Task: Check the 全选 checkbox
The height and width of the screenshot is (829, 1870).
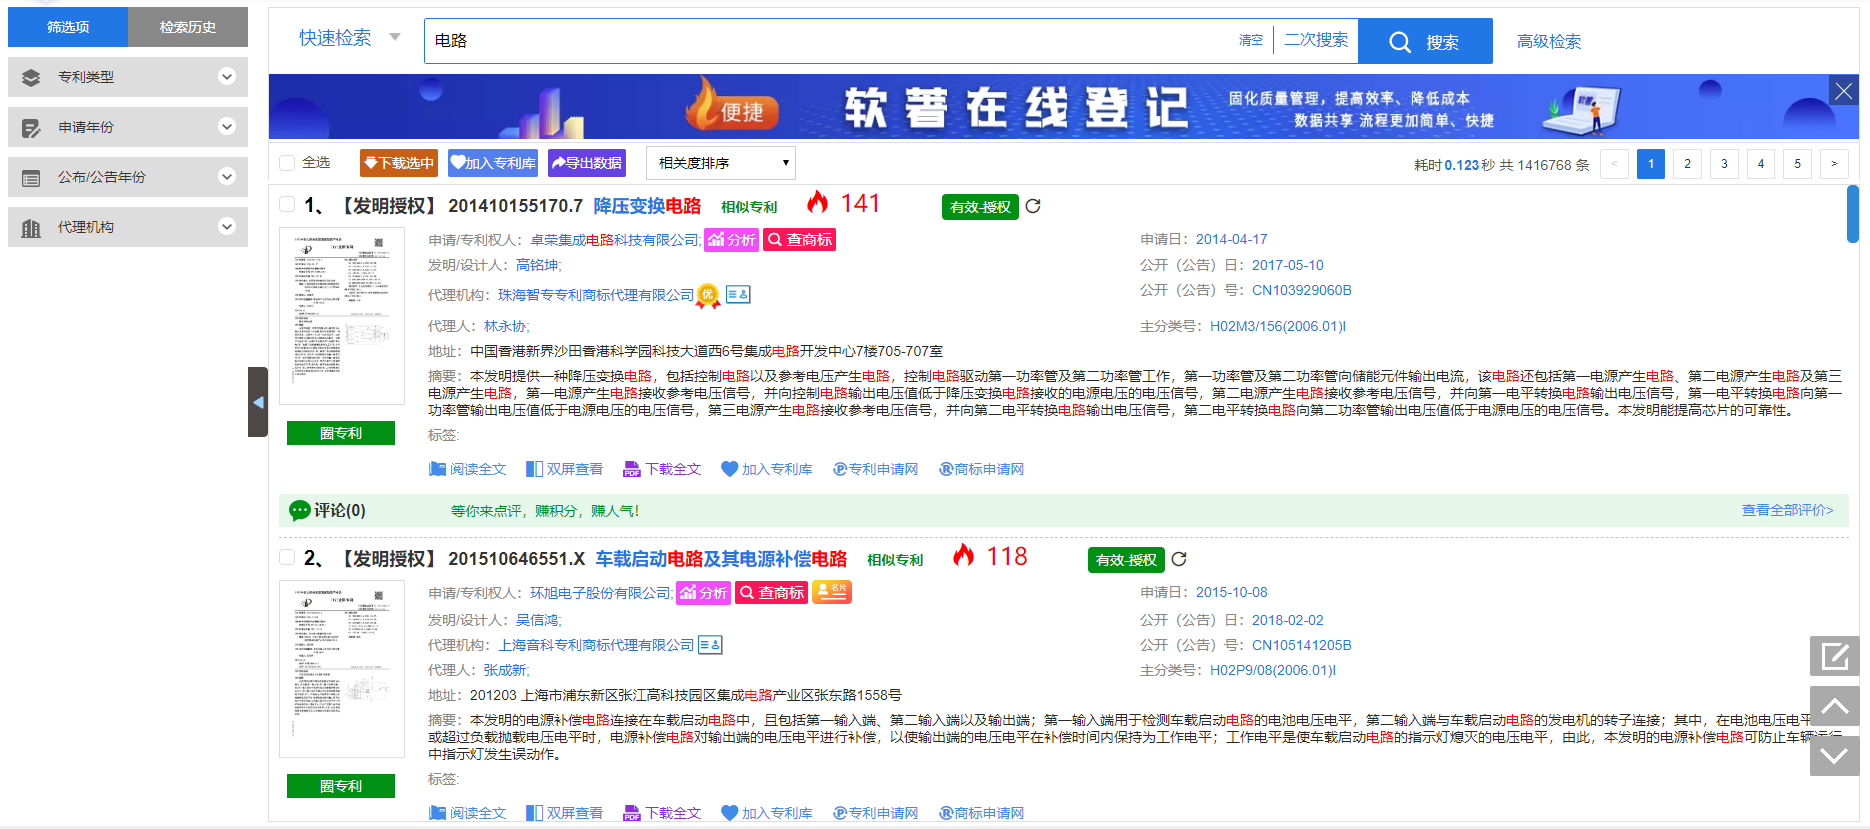Action: pyautogui.click(x=288, y=163)
